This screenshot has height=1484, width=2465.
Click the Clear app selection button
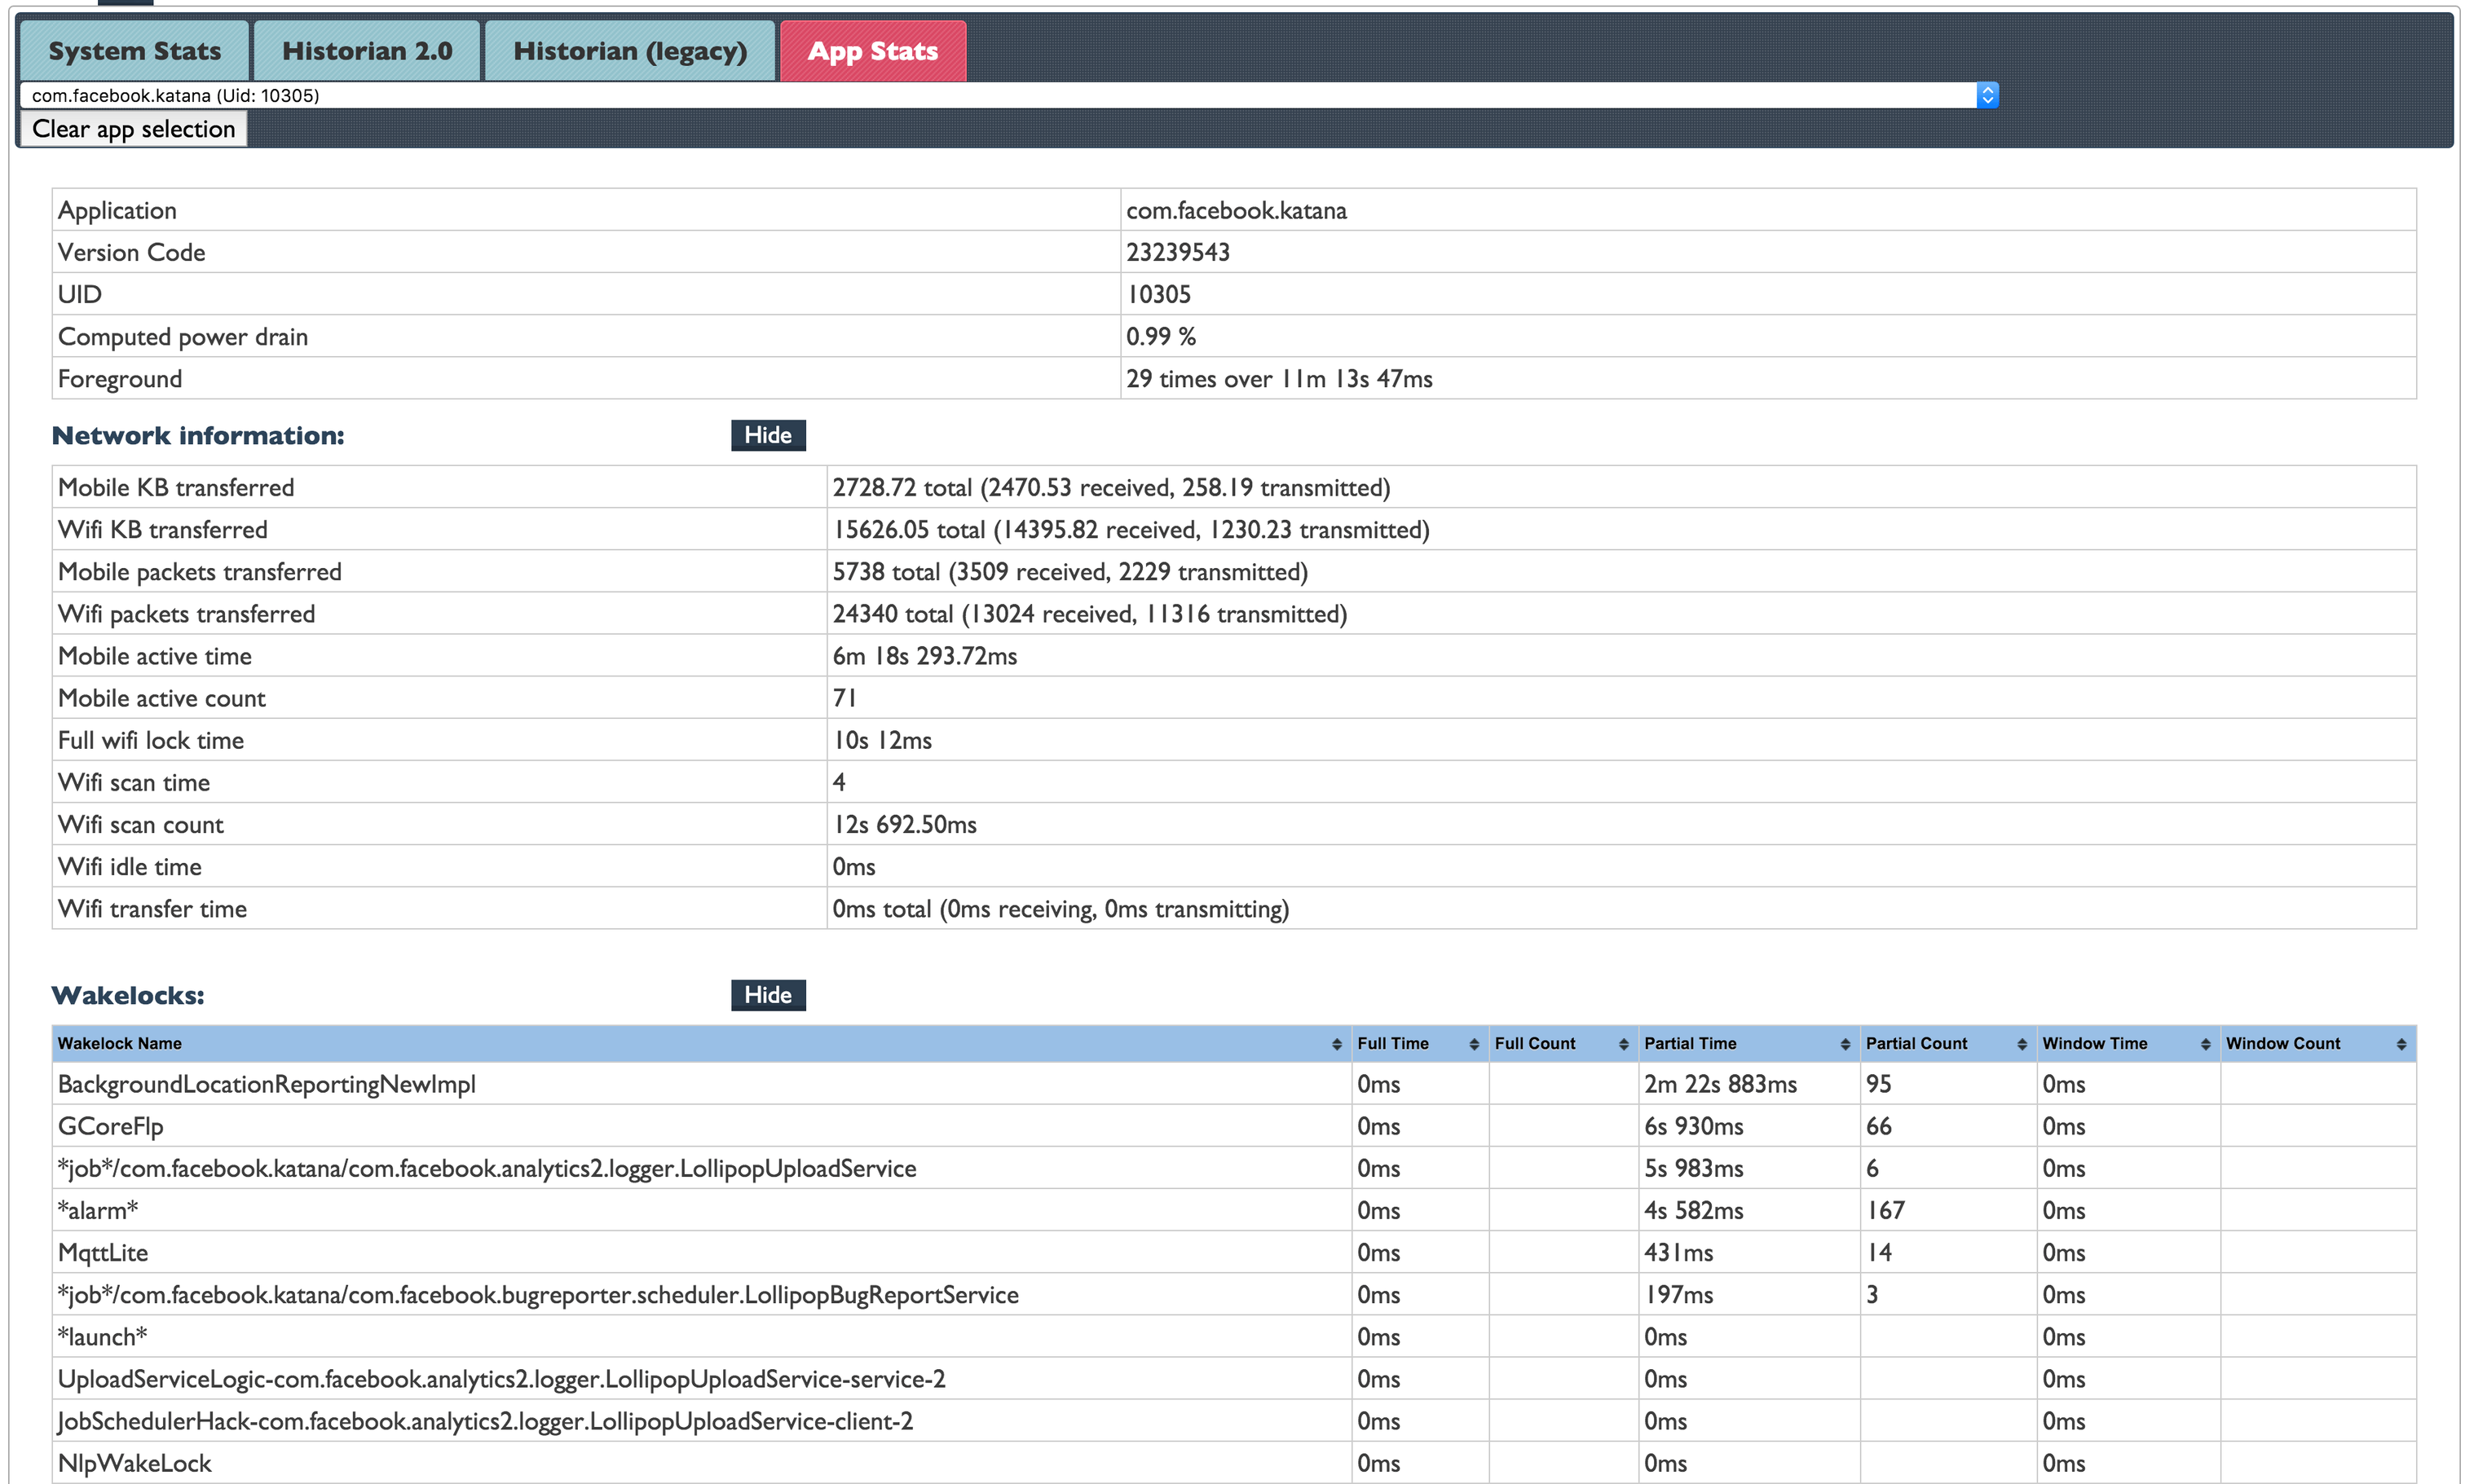pyautogui.click(x=133, y=129)
